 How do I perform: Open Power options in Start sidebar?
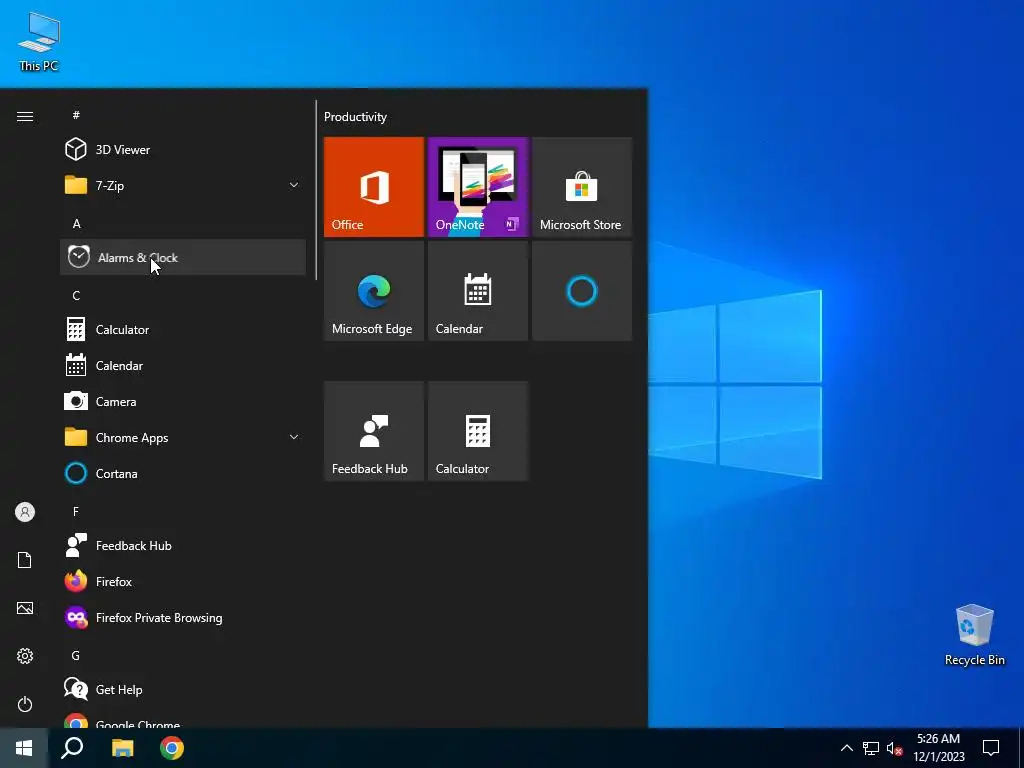point(25,704)
